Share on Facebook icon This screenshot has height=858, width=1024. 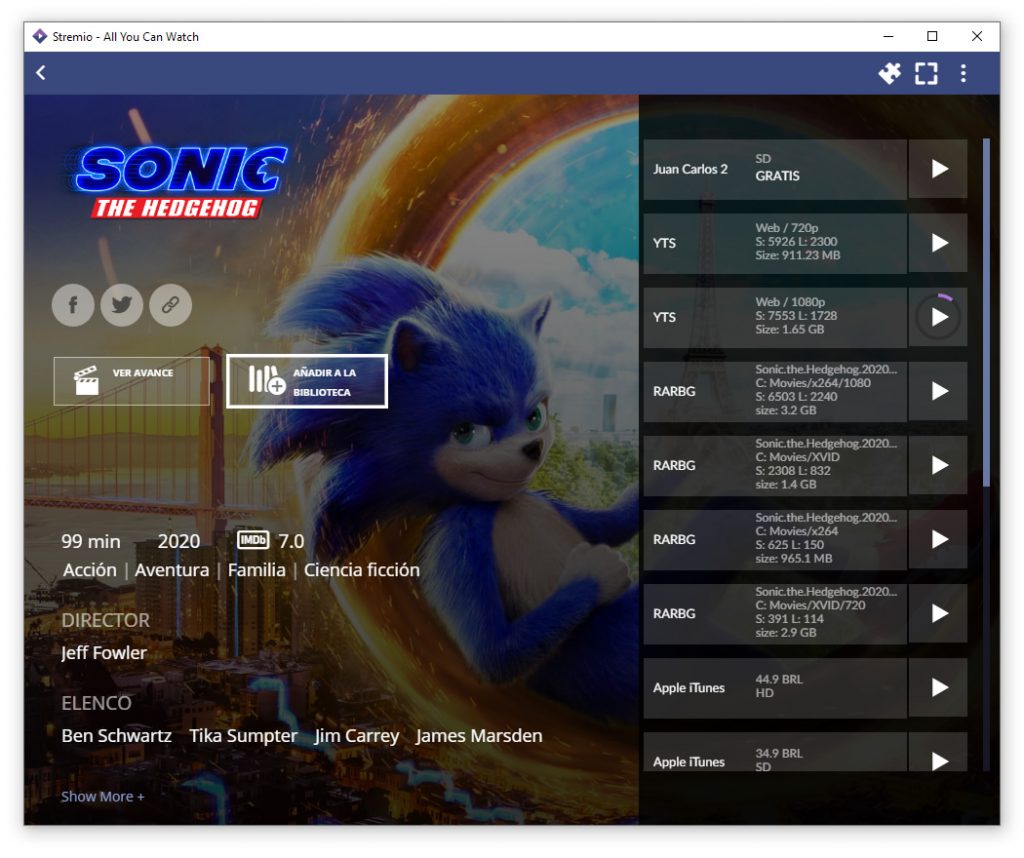(73, 305)
